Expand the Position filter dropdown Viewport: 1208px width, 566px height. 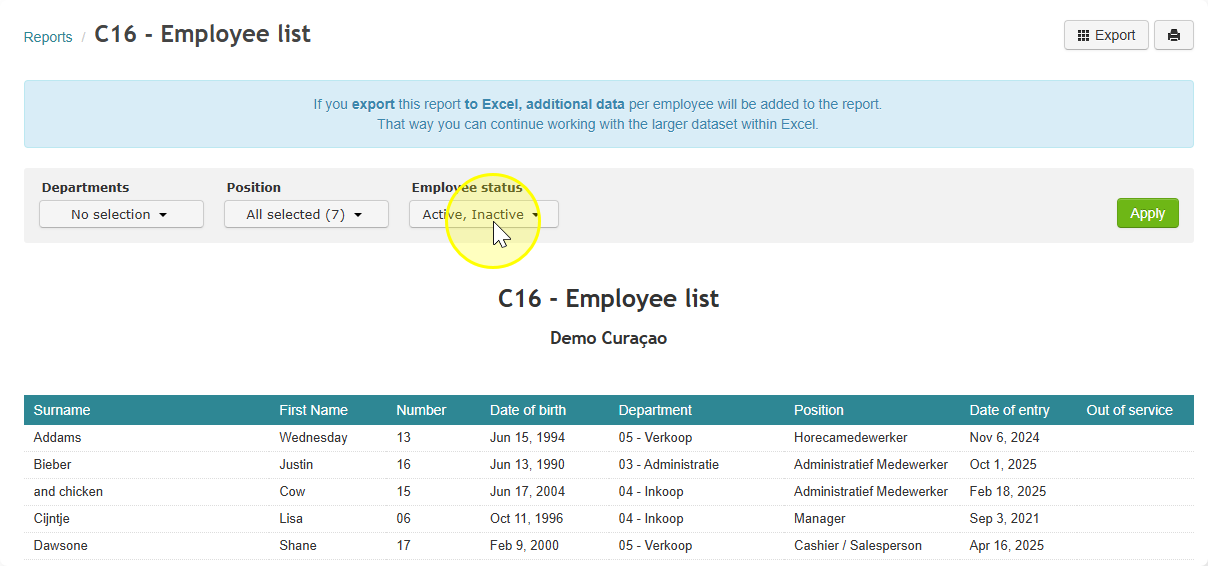pos(306,214)
